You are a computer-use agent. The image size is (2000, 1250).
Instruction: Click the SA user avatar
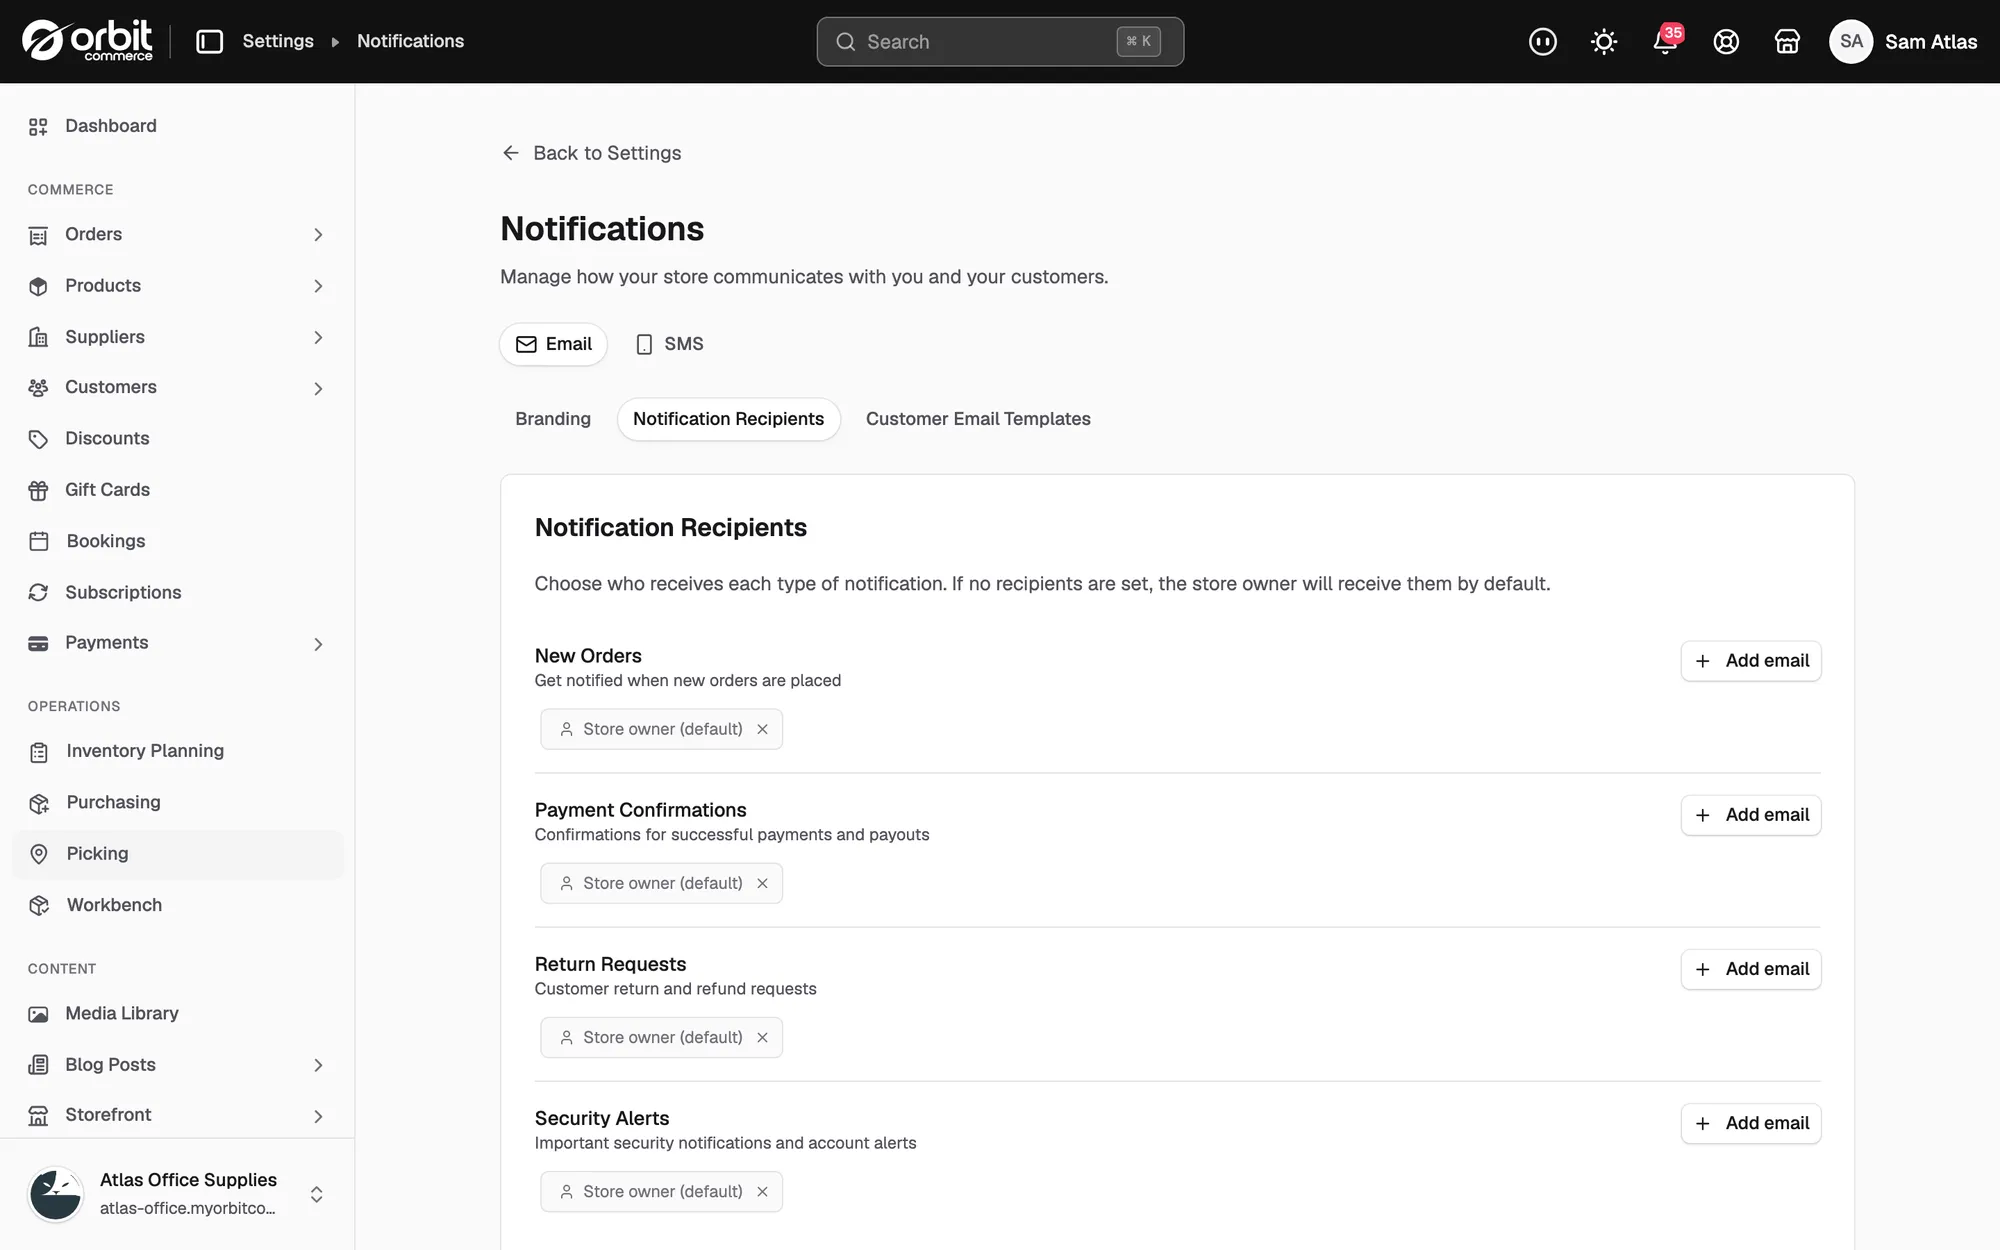point(1851,41)
